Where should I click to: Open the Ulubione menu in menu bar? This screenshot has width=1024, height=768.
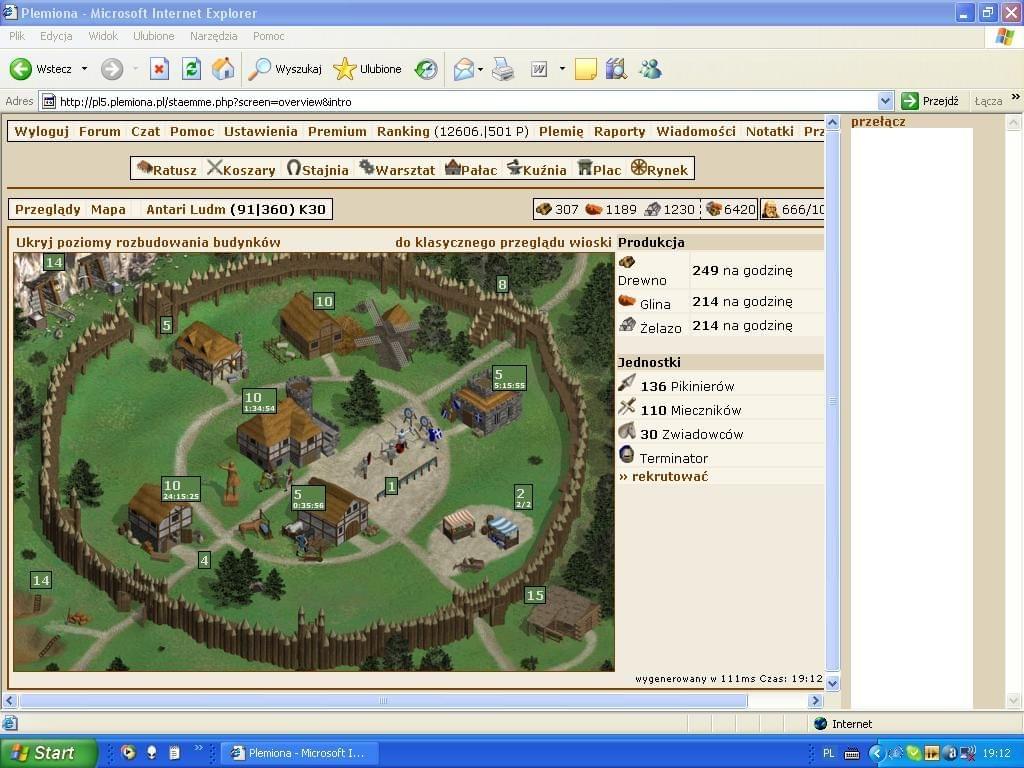(153, 36)
